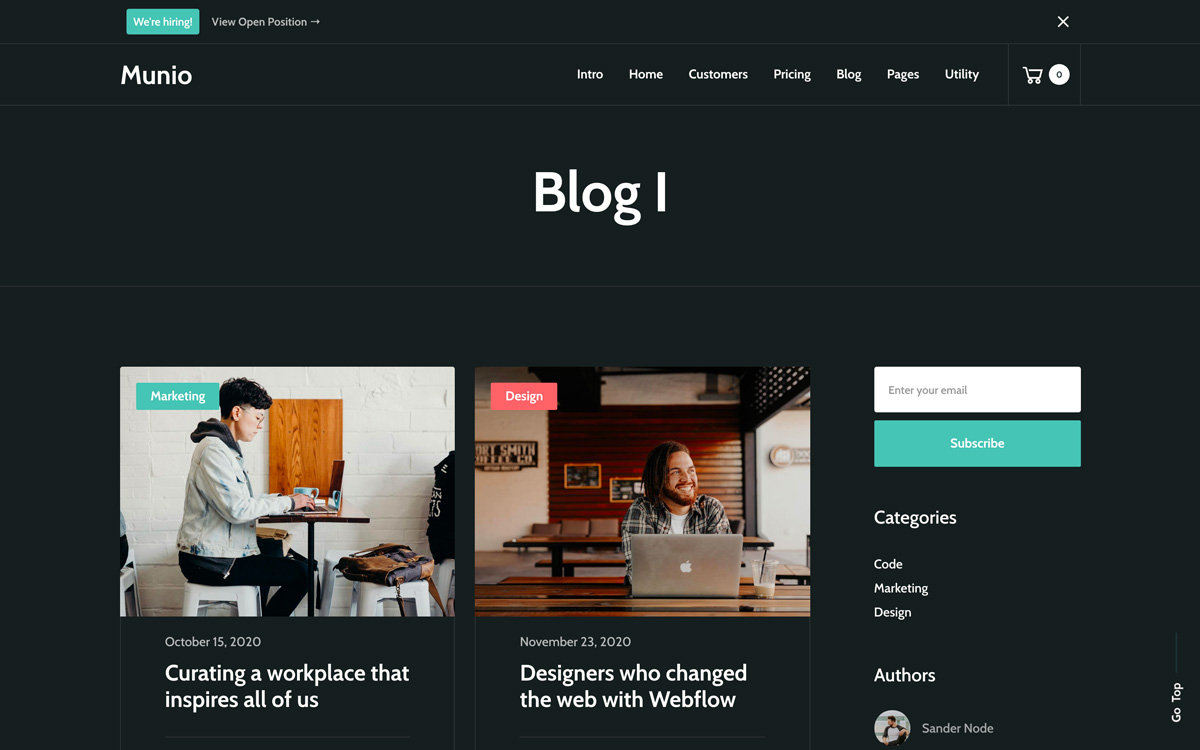Click the Marketing tag on first post

[x=178, y=396]
